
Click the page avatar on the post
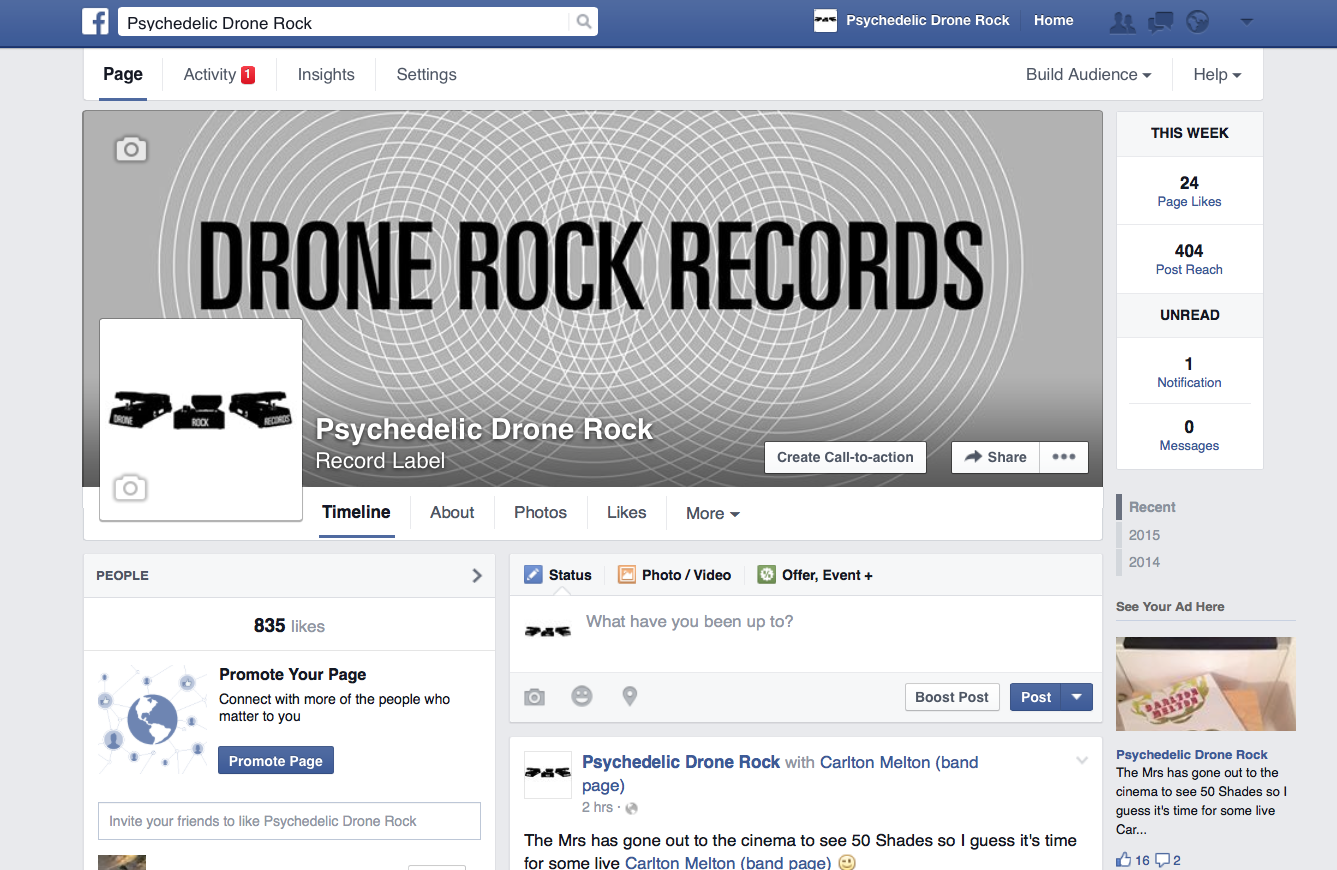[548, 774]
